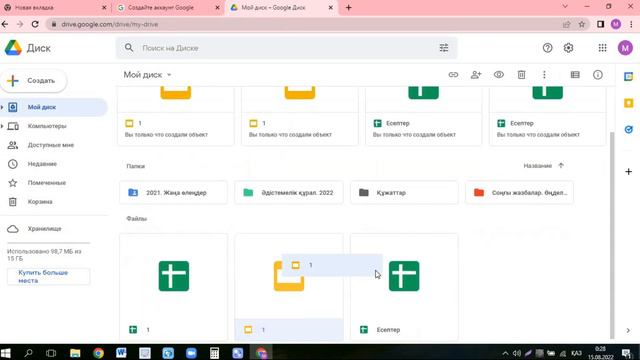Select folder Әдістемелік құрал. 2022
Viewport: 640px width, 360px height.
pyautogui.click(x=289, y=193)
